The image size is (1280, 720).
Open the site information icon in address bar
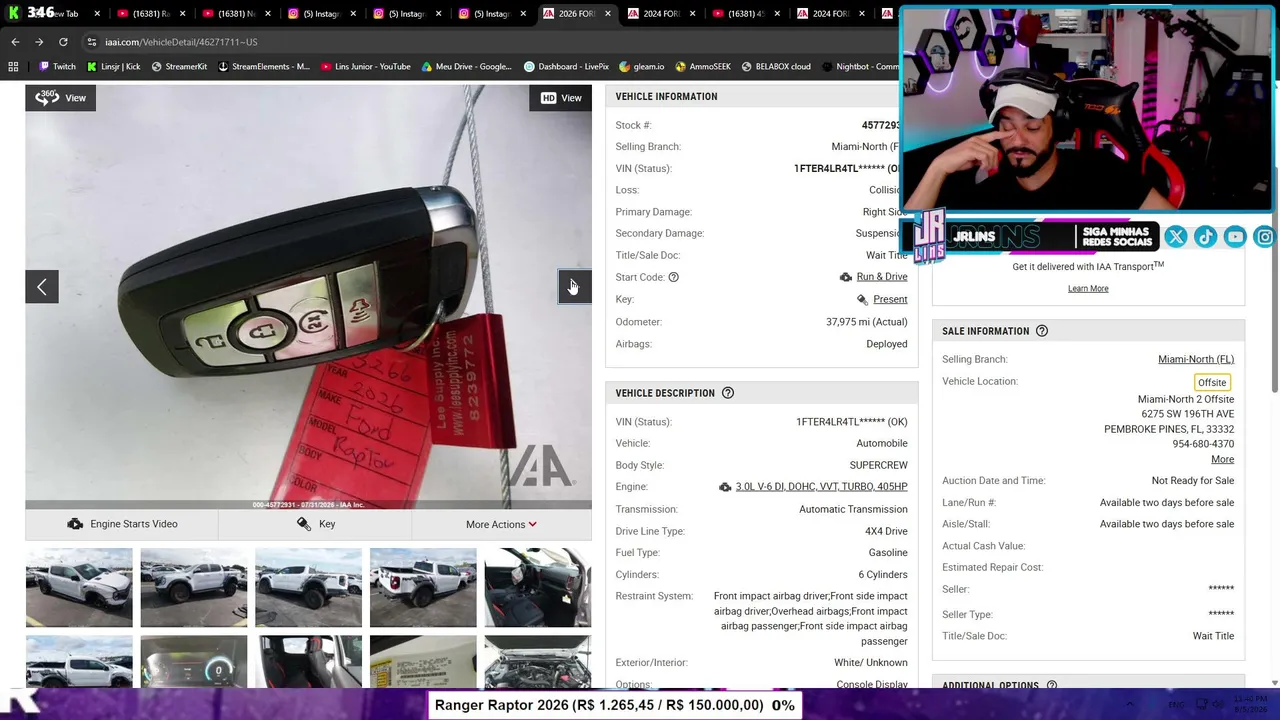tap(91, 42)
